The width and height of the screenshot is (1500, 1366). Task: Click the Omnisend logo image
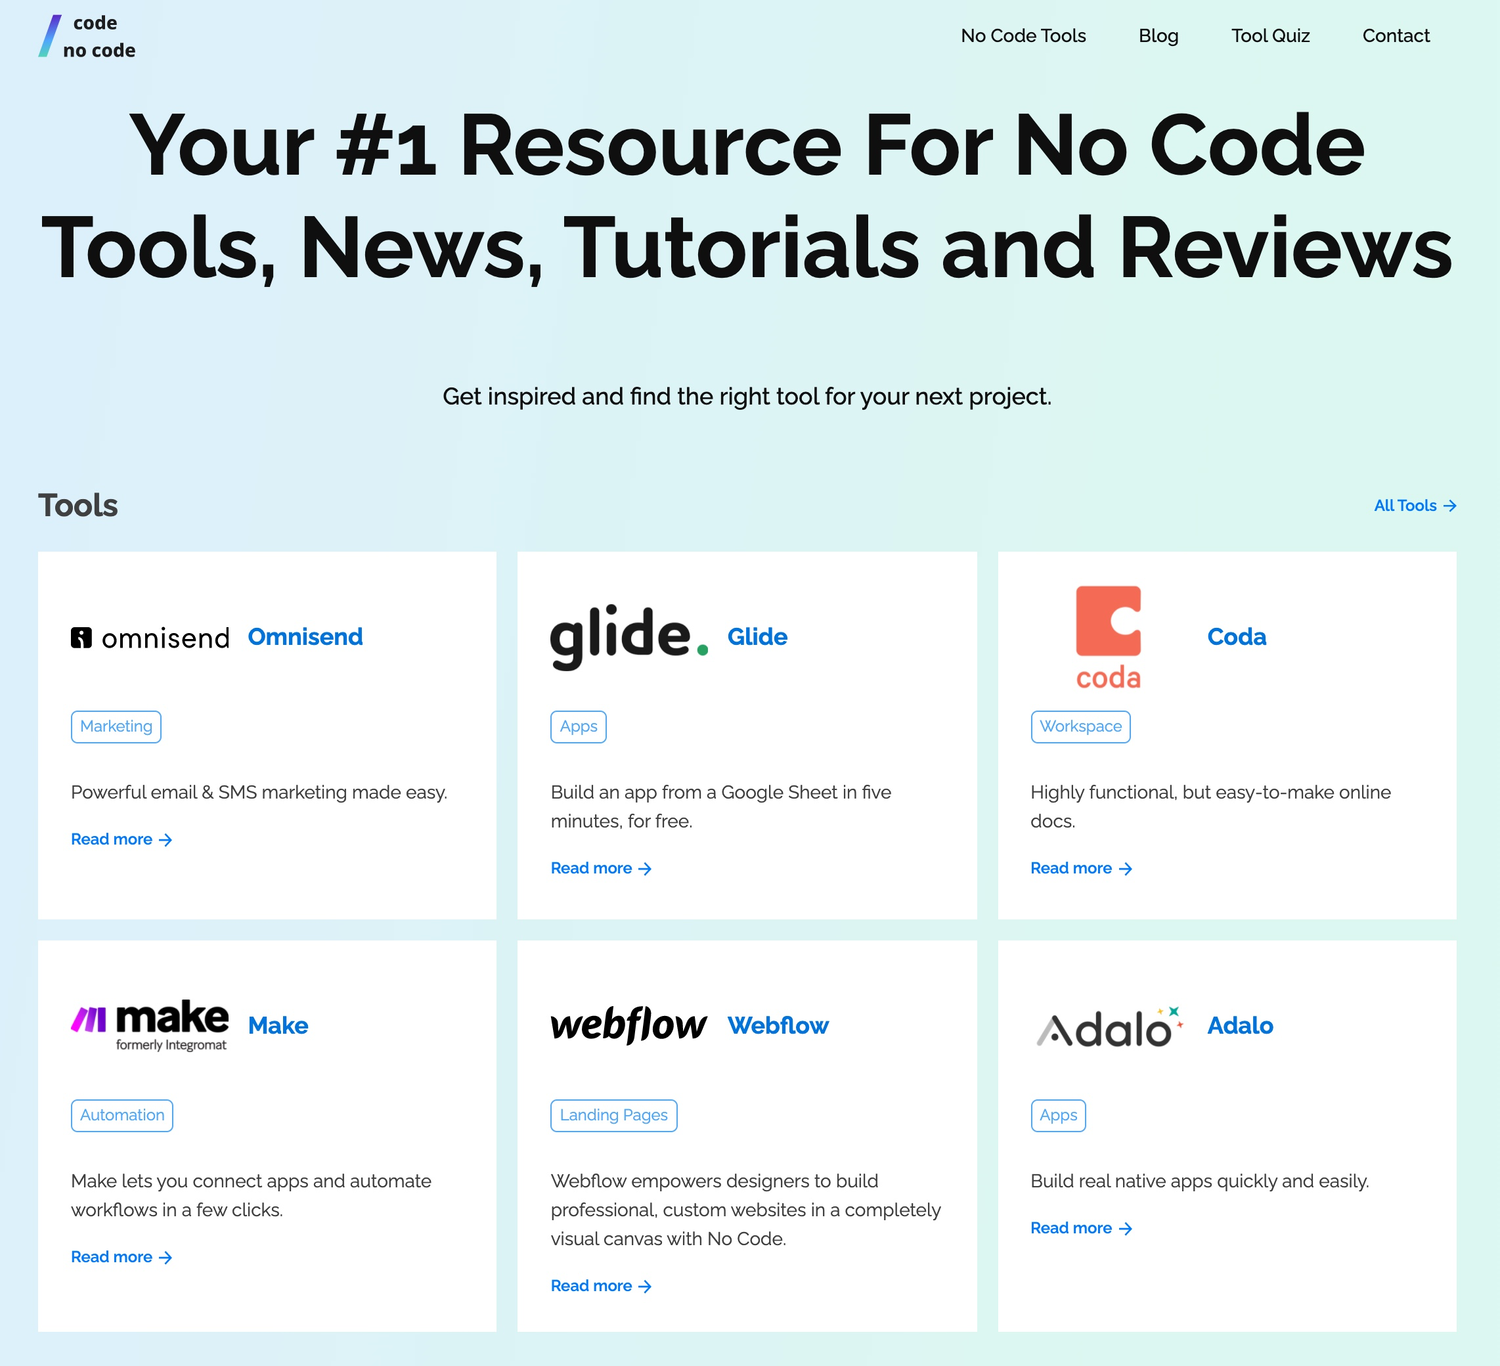150,638
